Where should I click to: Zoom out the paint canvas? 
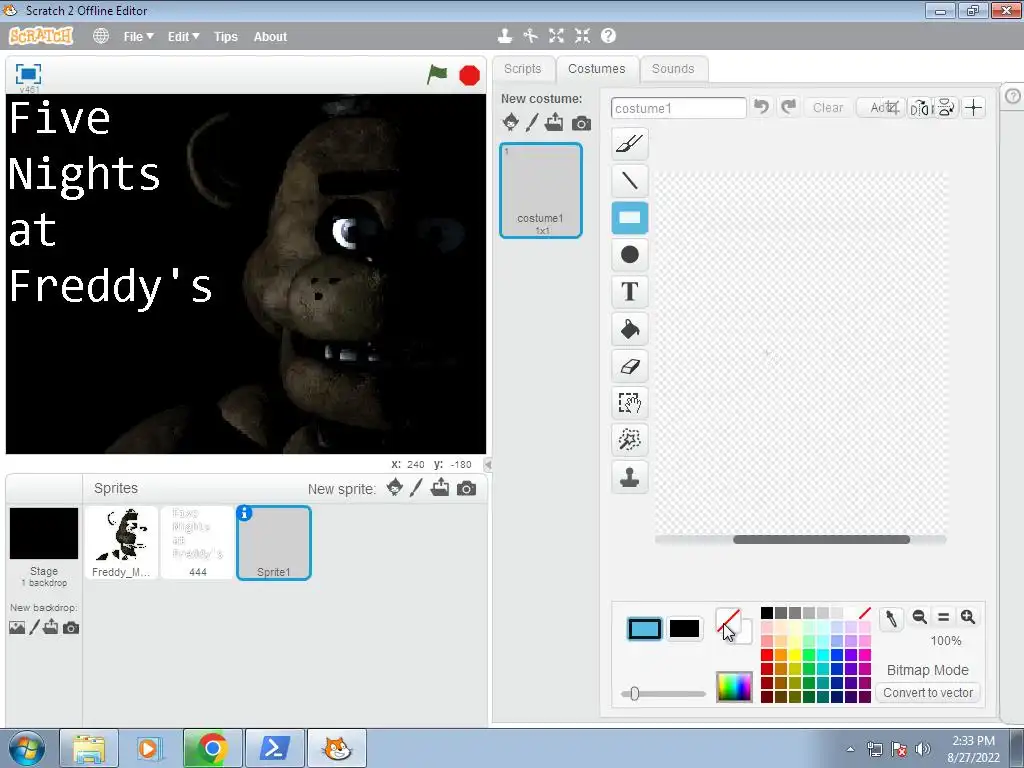tap(920, 616)
